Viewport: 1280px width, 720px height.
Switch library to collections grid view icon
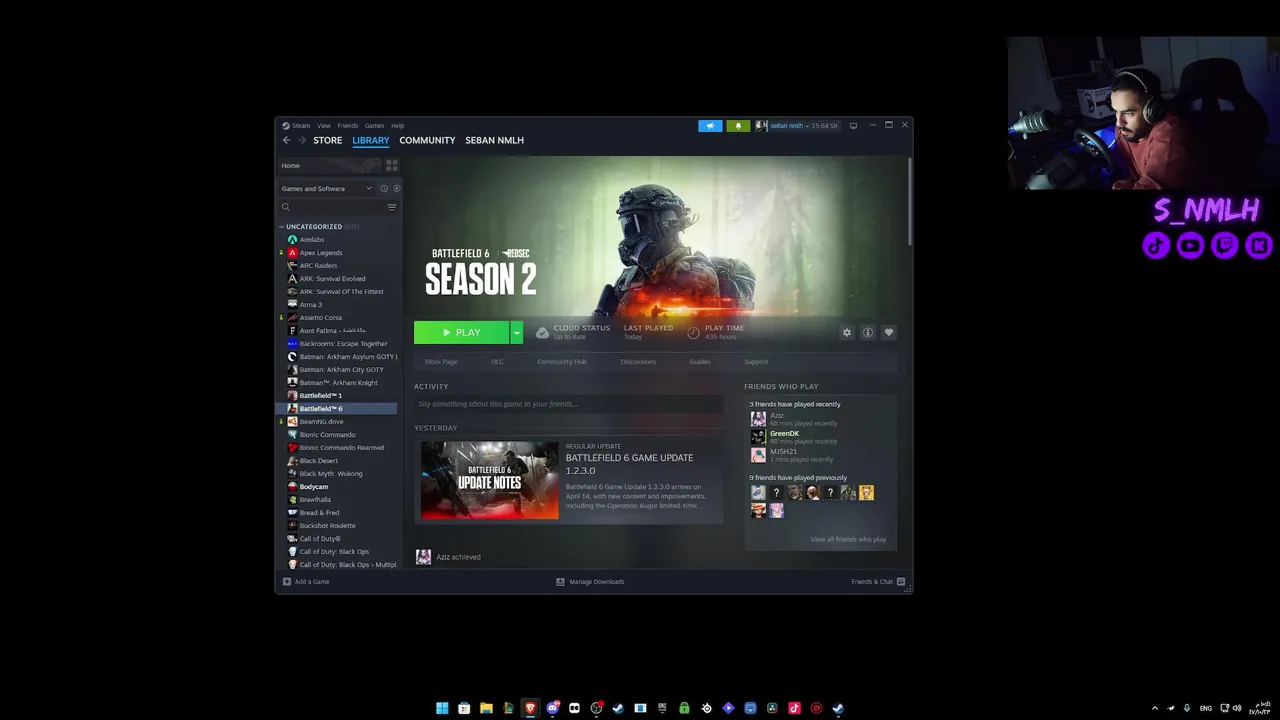(392, 165)
